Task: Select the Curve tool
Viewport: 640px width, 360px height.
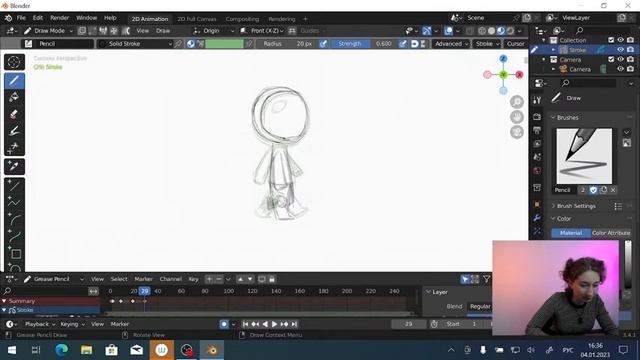Action: (x=14, y=236)
